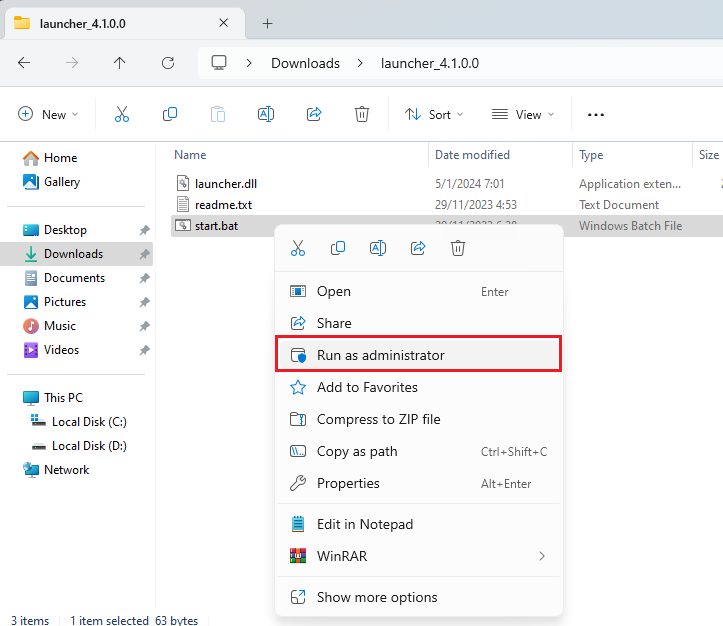The width and height of the screenshot is (723, 626).
Task: Expand the New dropdown button
Action: [48, 115]
